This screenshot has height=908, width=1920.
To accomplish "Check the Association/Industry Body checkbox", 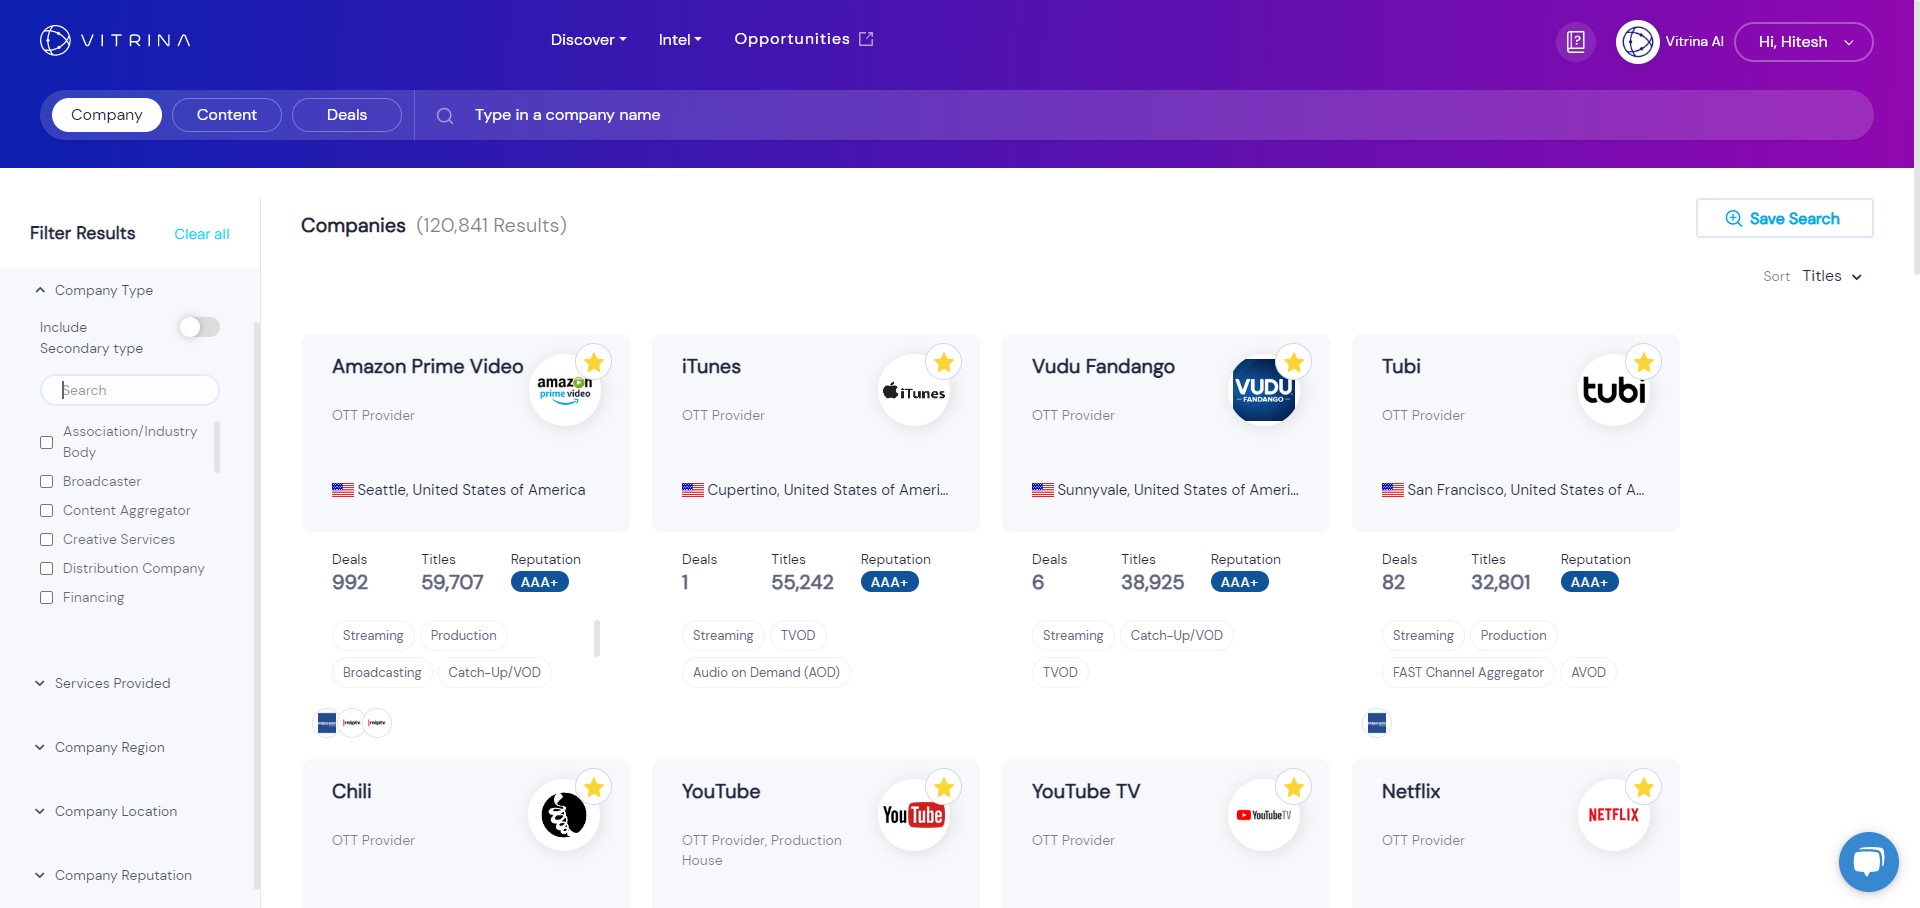I will click(46, 442).
